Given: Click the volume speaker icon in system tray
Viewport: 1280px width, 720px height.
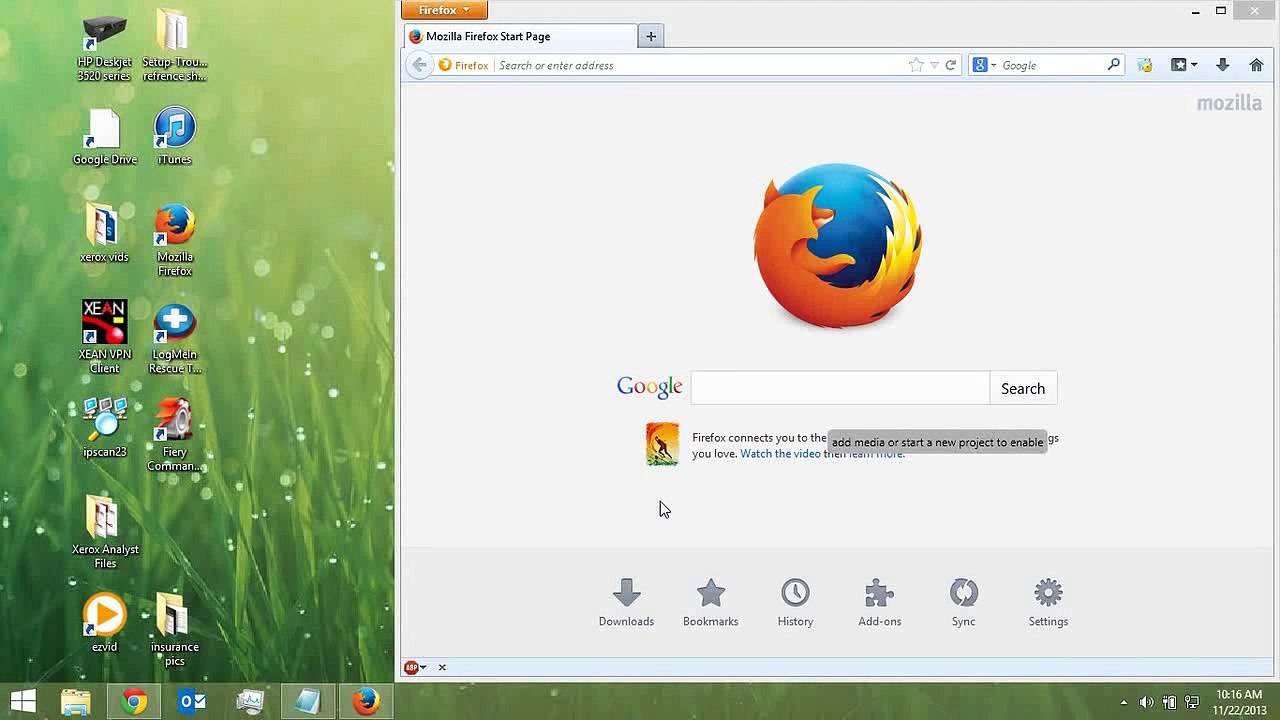Looking at the screenshot, I should pos(1146,703).
